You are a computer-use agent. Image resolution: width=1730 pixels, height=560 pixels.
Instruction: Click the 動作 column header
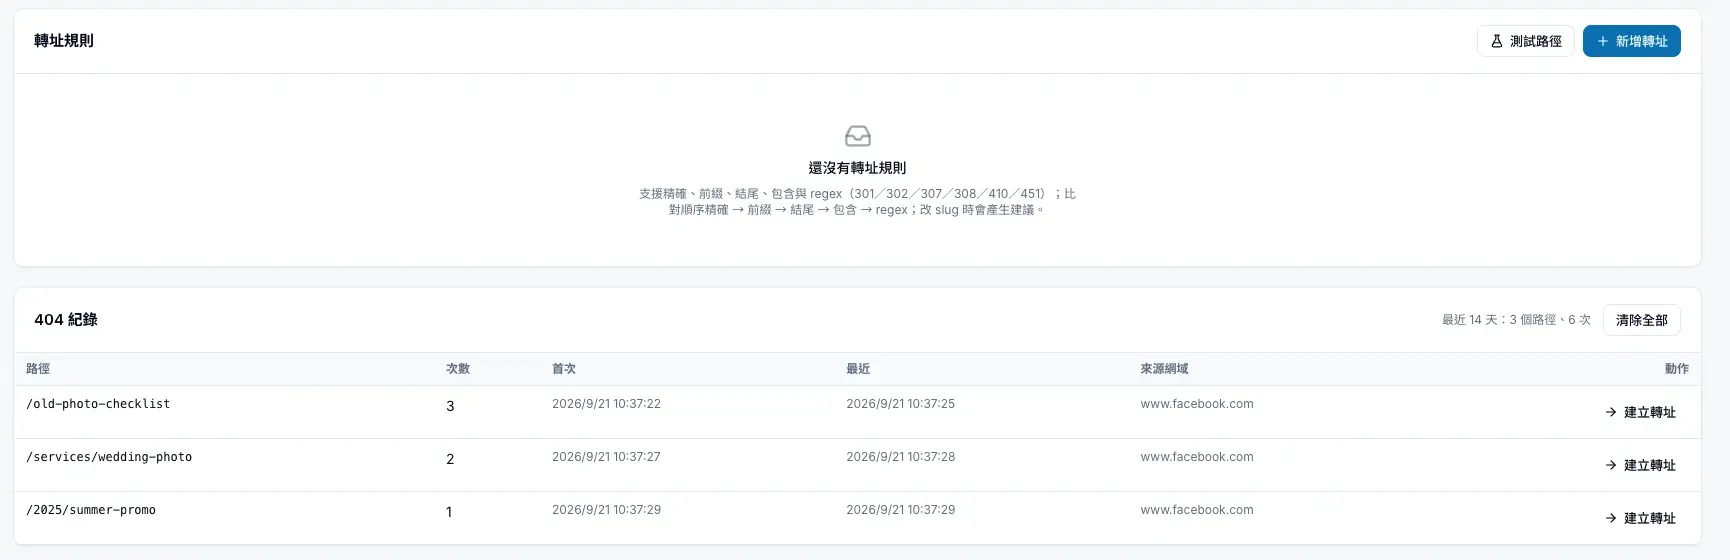tap(1677, 369)
